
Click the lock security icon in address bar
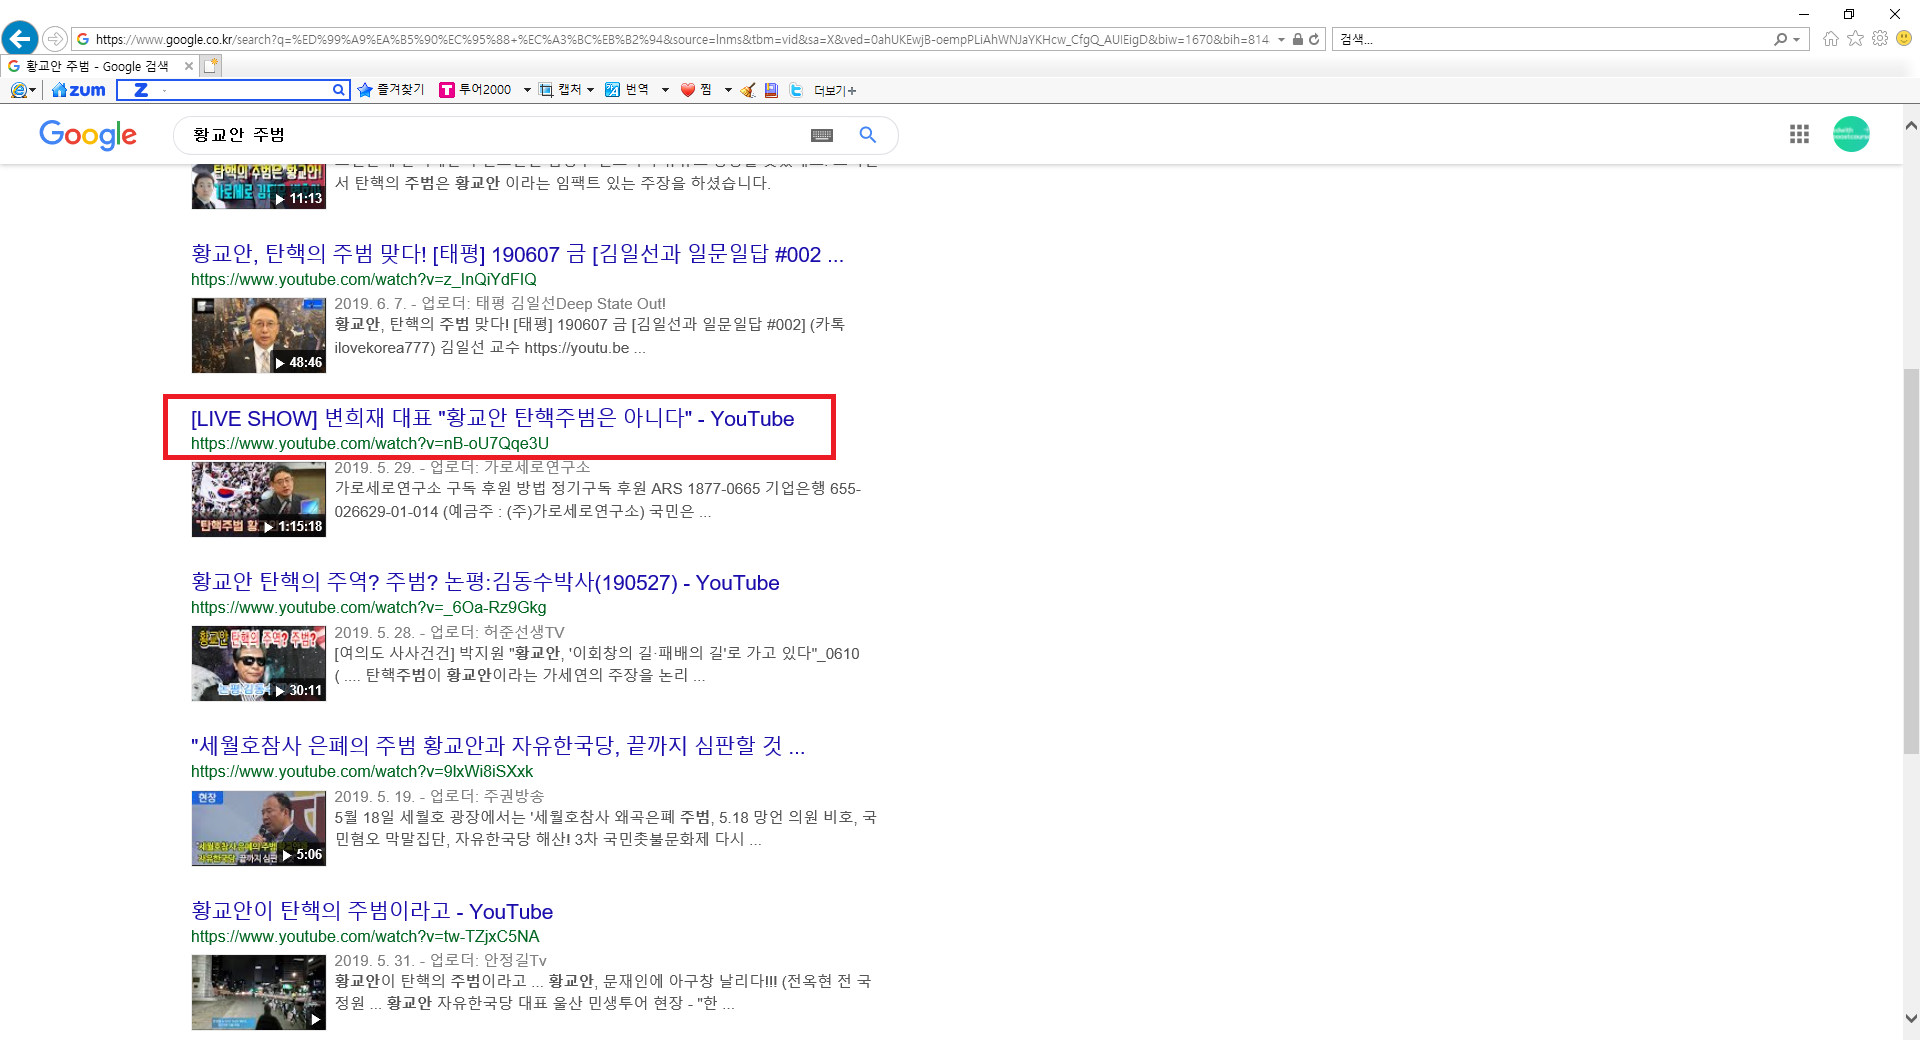click(x=1297, y=39)
